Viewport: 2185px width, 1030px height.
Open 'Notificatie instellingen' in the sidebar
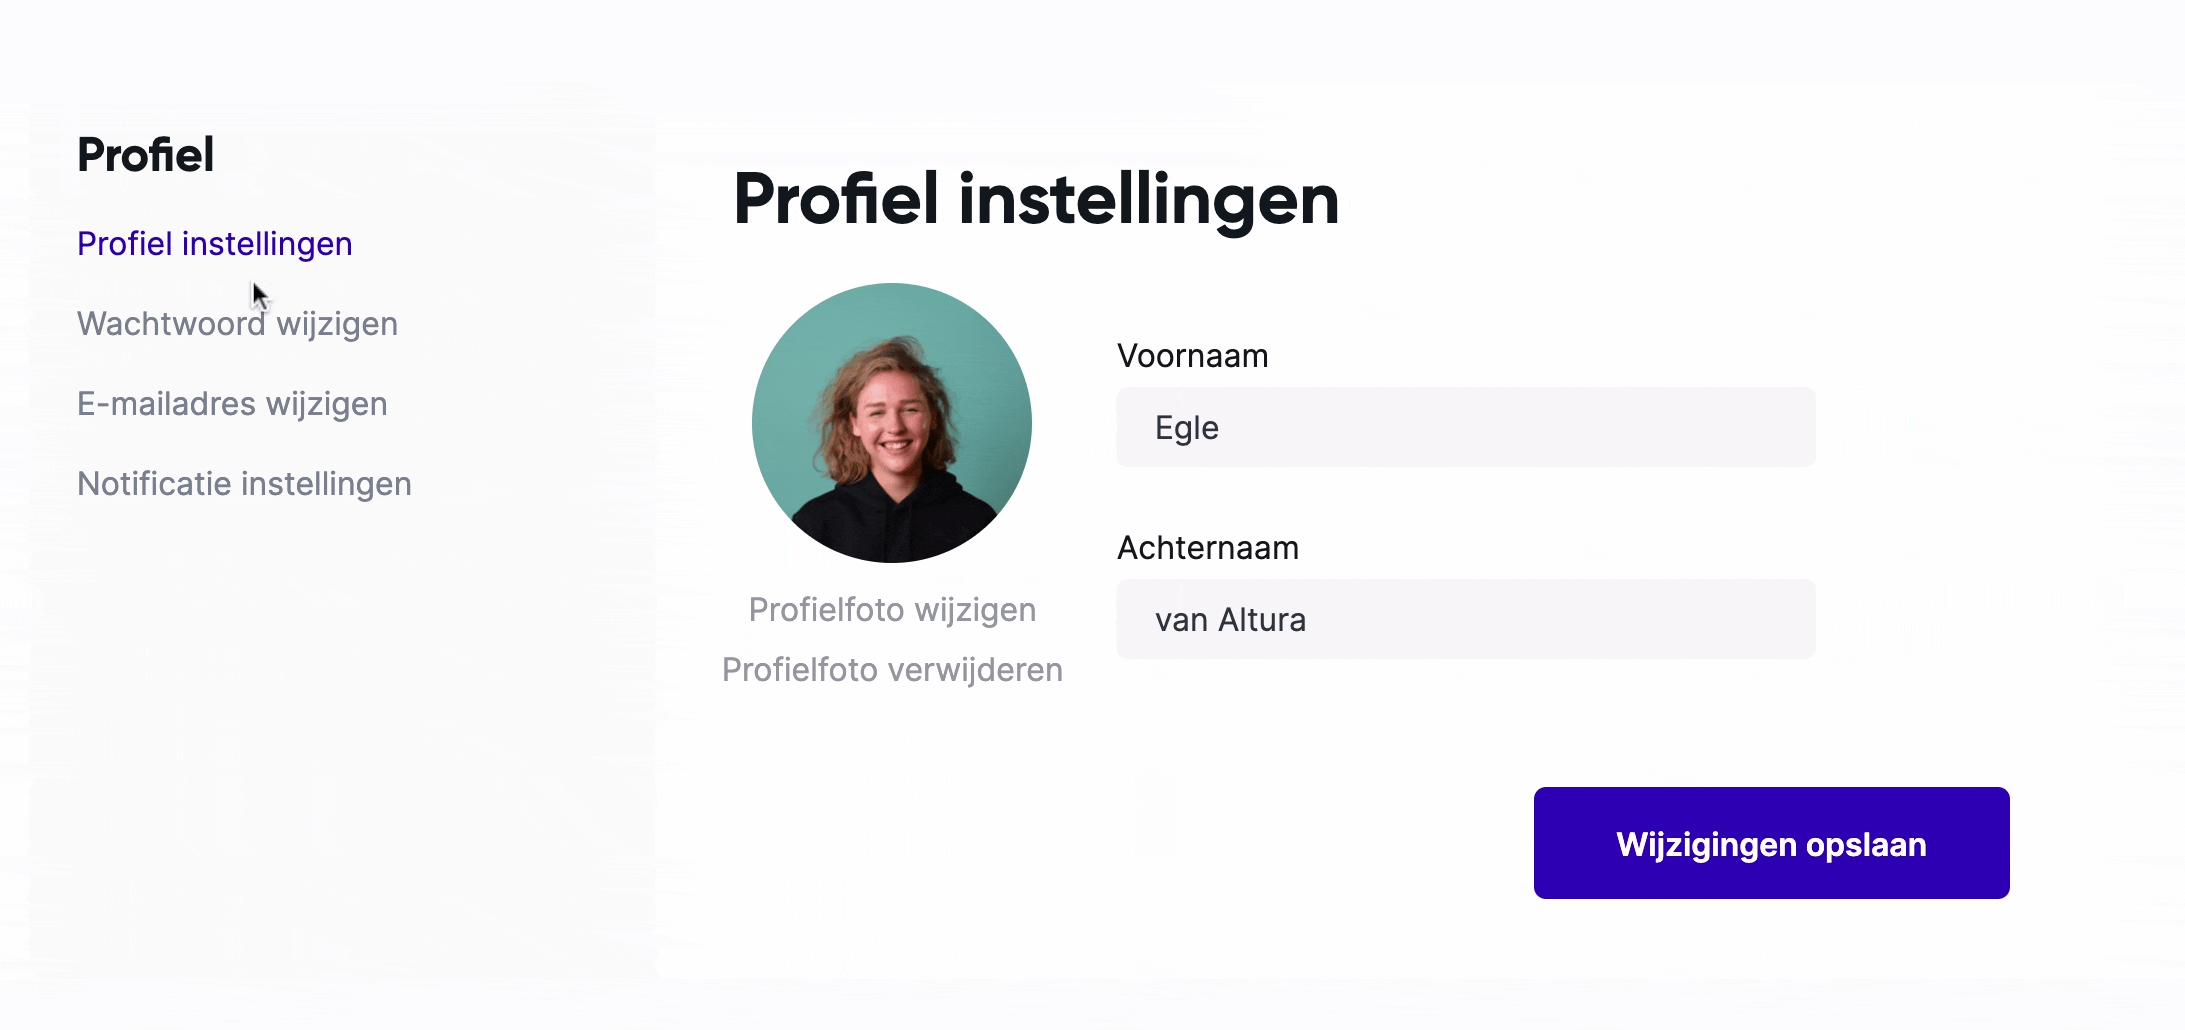tap(244, 484)
